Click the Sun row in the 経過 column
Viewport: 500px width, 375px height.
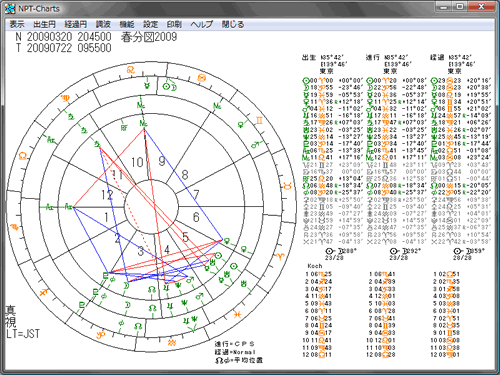coord(461,81)
